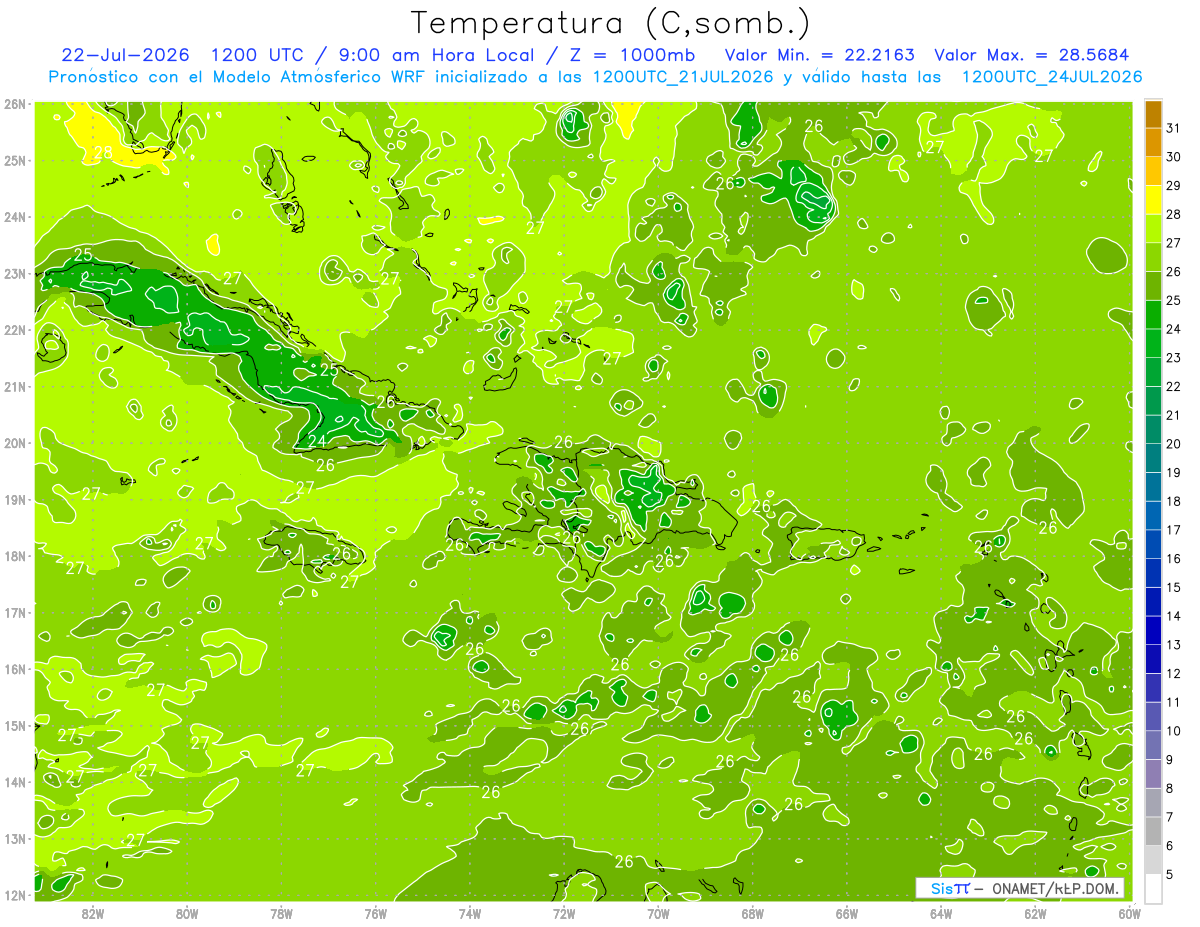Click the "26N" latitude axis label
The image size is (1200, 927).
click(14, 104)
